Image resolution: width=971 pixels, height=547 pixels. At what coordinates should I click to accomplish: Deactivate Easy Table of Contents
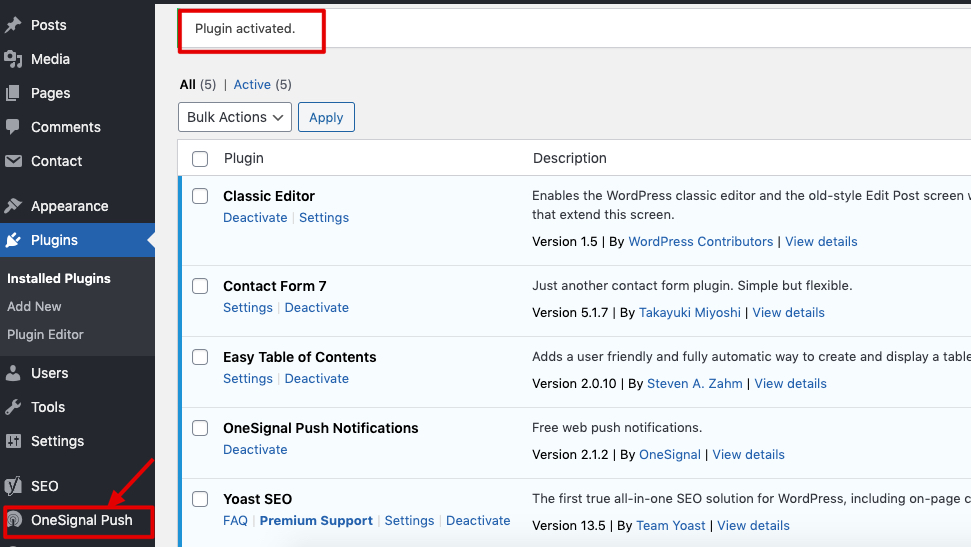316,379
